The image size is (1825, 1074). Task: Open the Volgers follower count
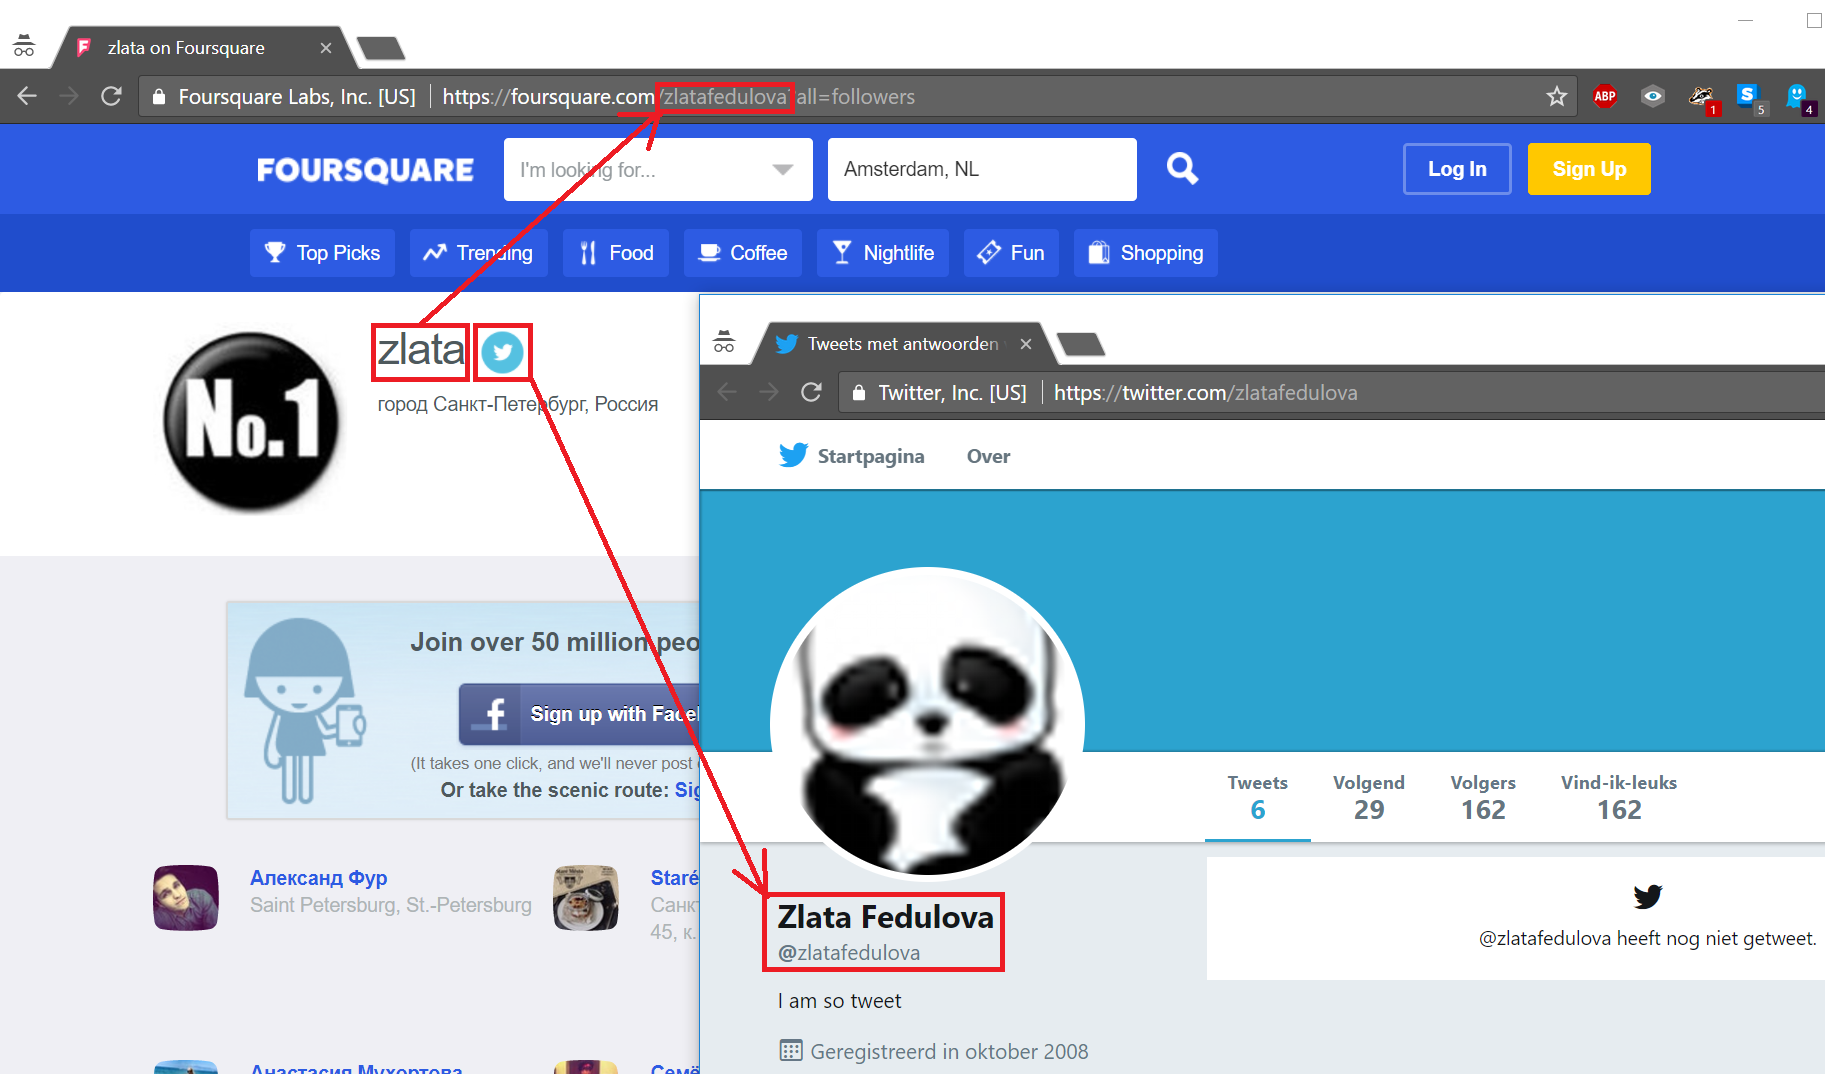tap(1482, 797)
